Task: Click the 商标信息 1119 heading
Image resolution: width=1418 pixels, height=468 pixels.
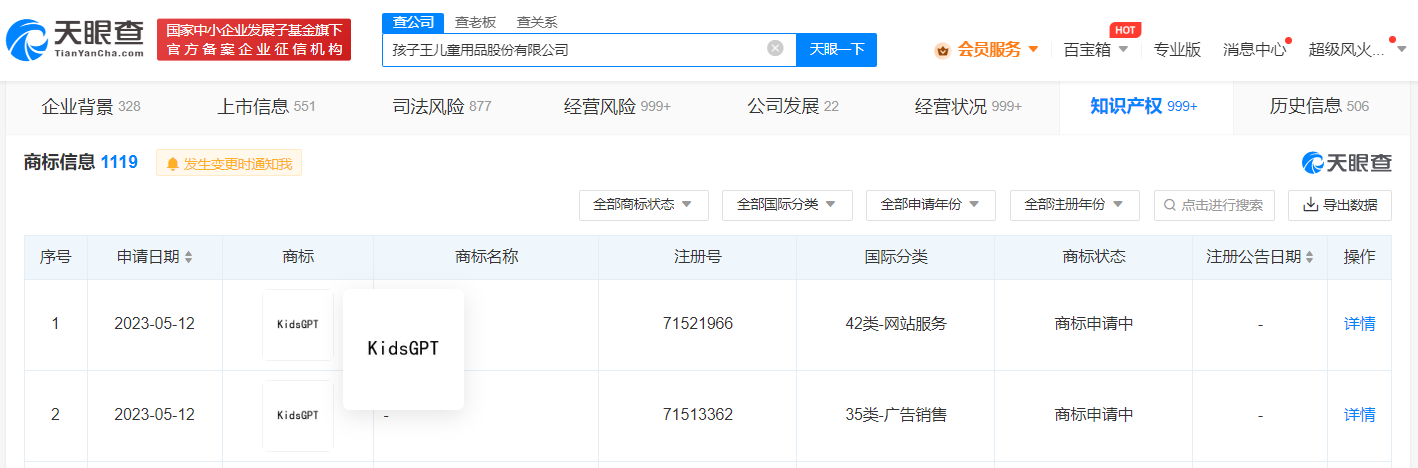Action: (x=81, y=162)
